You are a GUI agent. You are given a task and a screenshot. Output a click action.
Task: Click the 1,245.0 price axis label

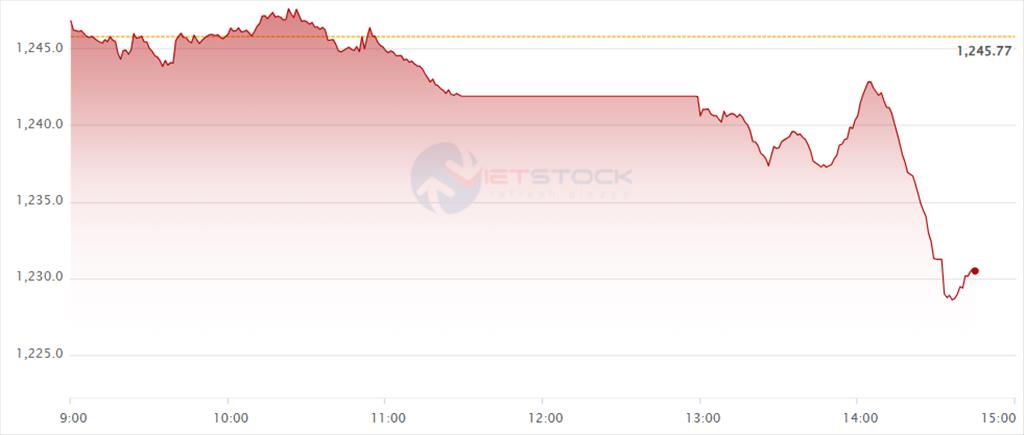pos(40,48)
